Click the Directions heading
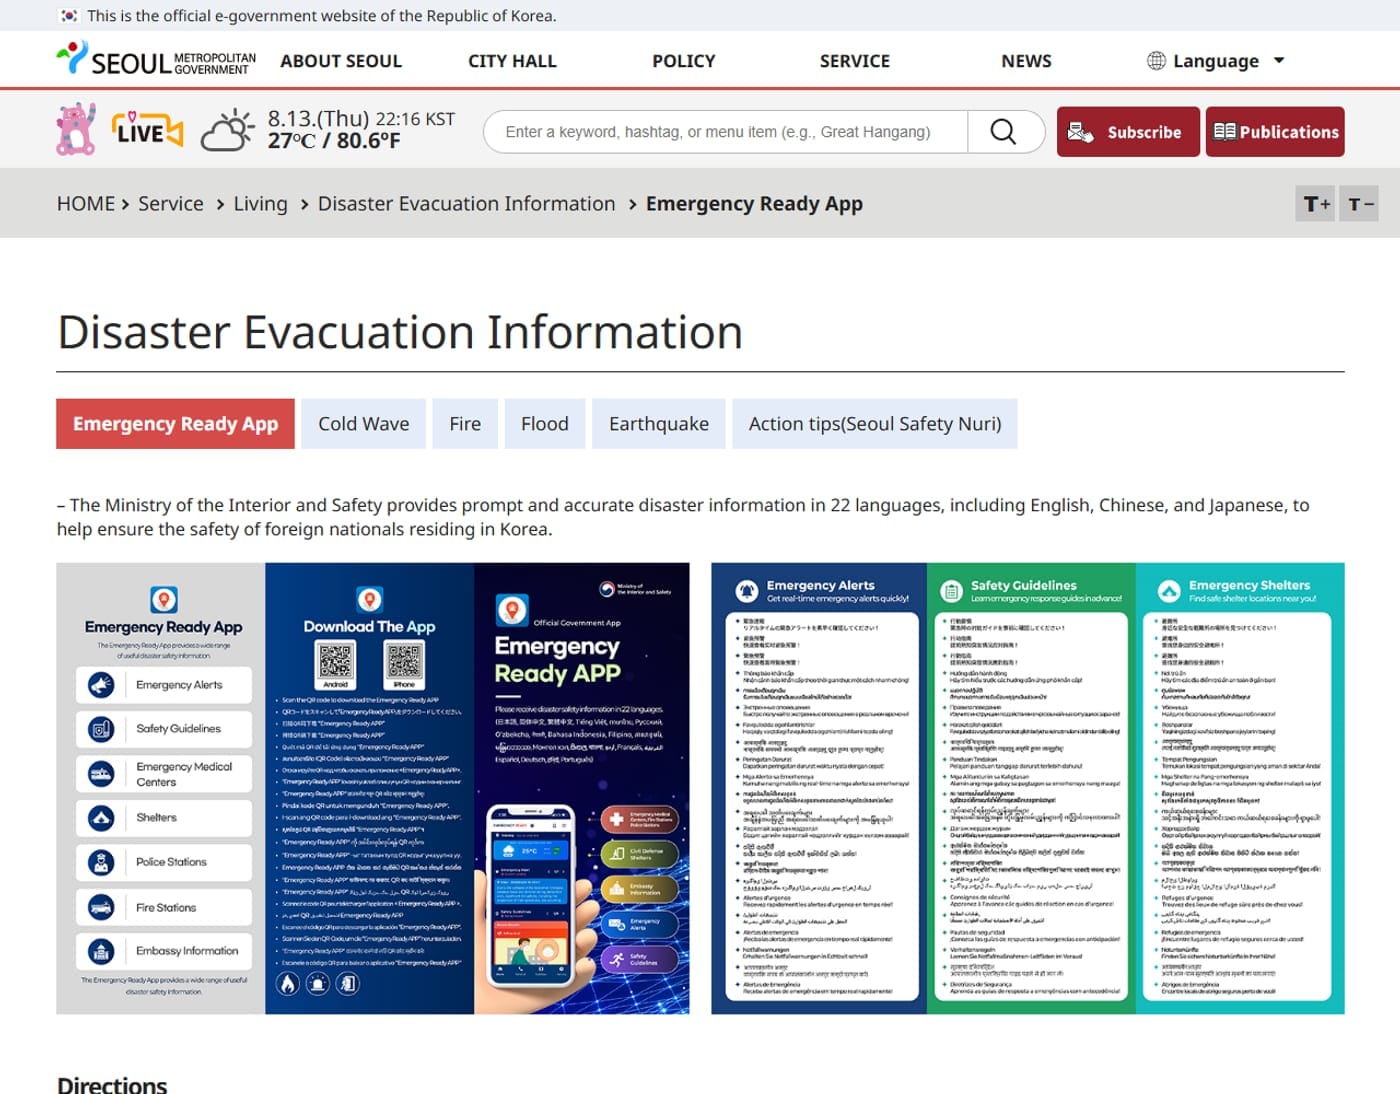This screenshot has width=1400, height=1094. [112, 1084]
